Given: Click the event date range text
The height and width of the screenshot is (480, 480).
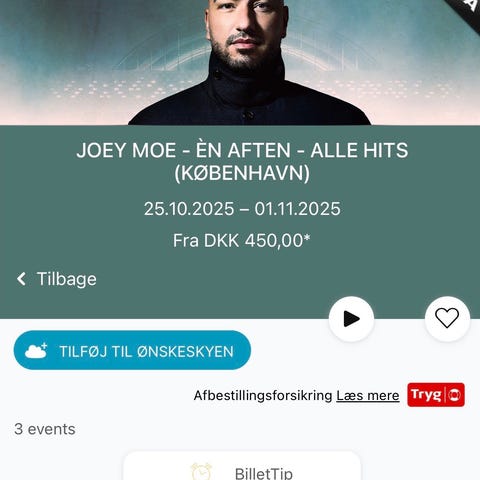Looking at the screenshot, I should pos(242,209).
